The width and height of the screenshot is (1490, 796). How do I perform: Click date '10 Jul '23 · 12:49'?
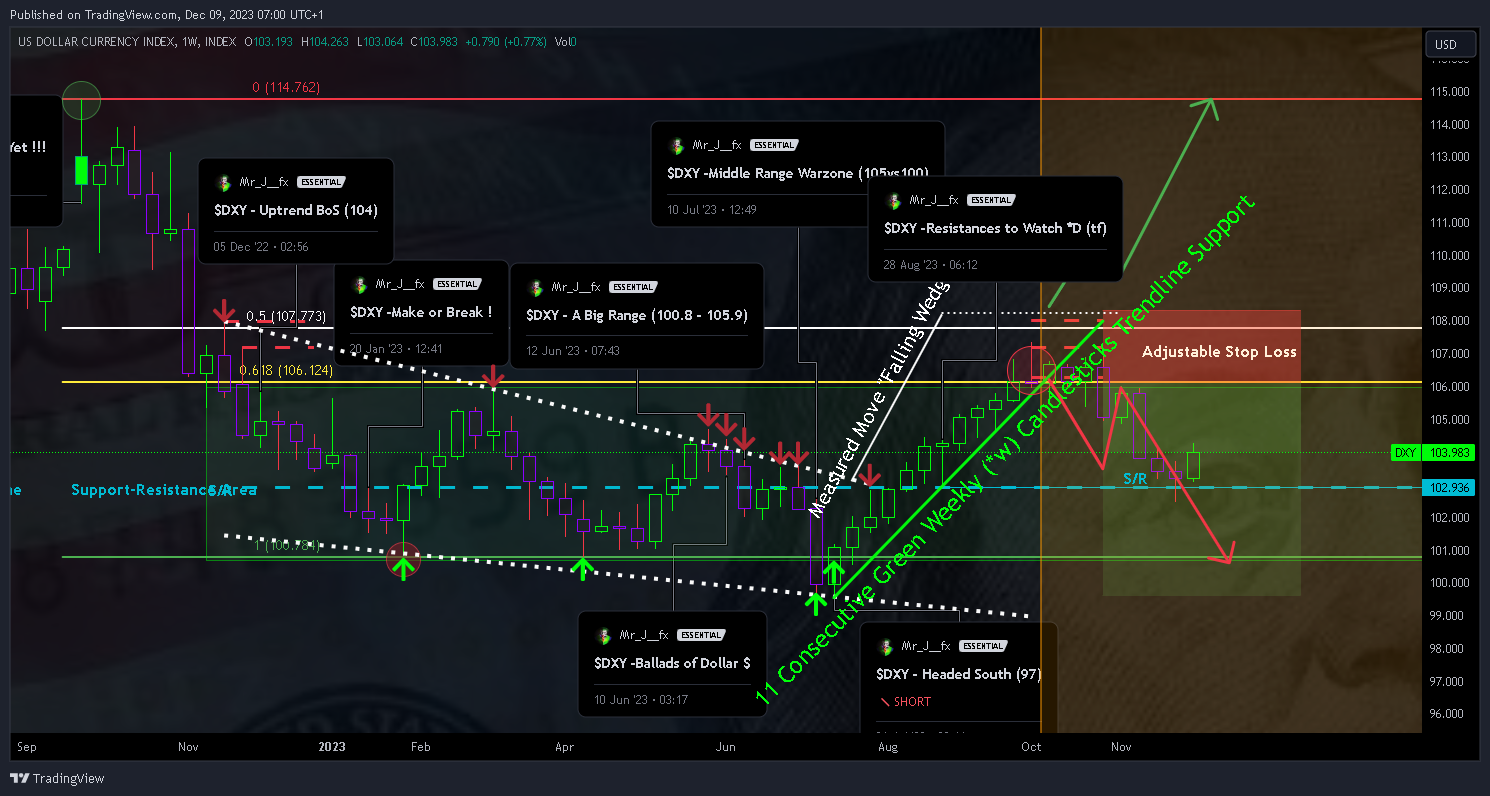tap(712, 209)
